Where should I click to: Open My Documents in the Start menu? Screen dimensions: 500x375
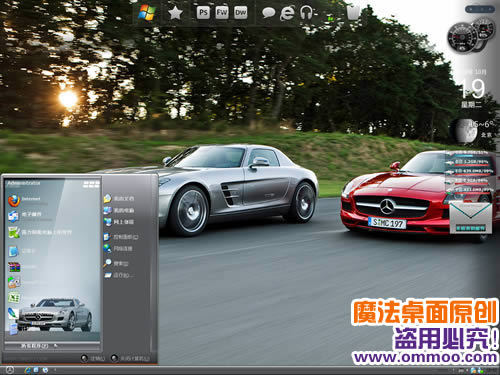(119, 199)
